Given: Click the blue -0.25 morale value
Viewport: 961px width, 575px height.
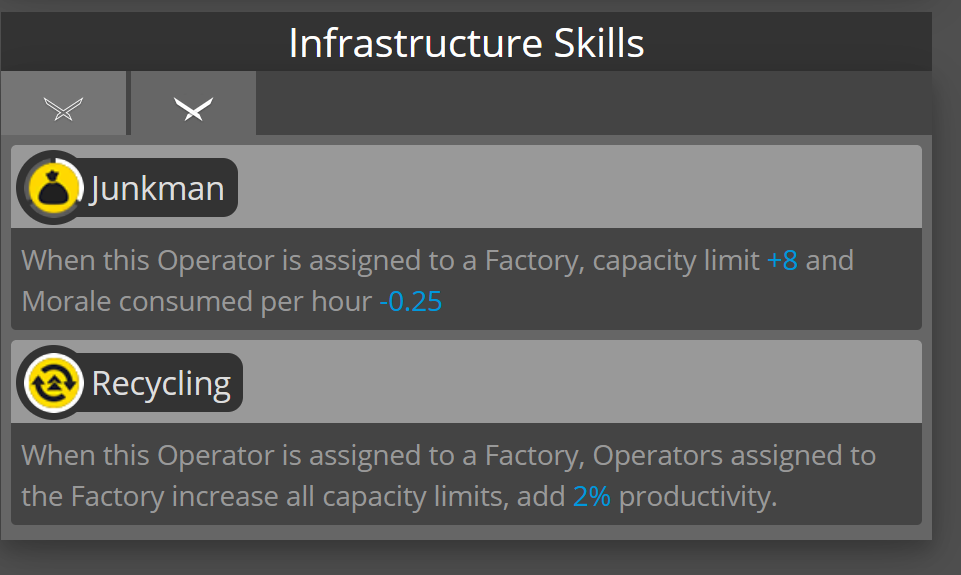Looking at the screenshot, I should [410, 301].
